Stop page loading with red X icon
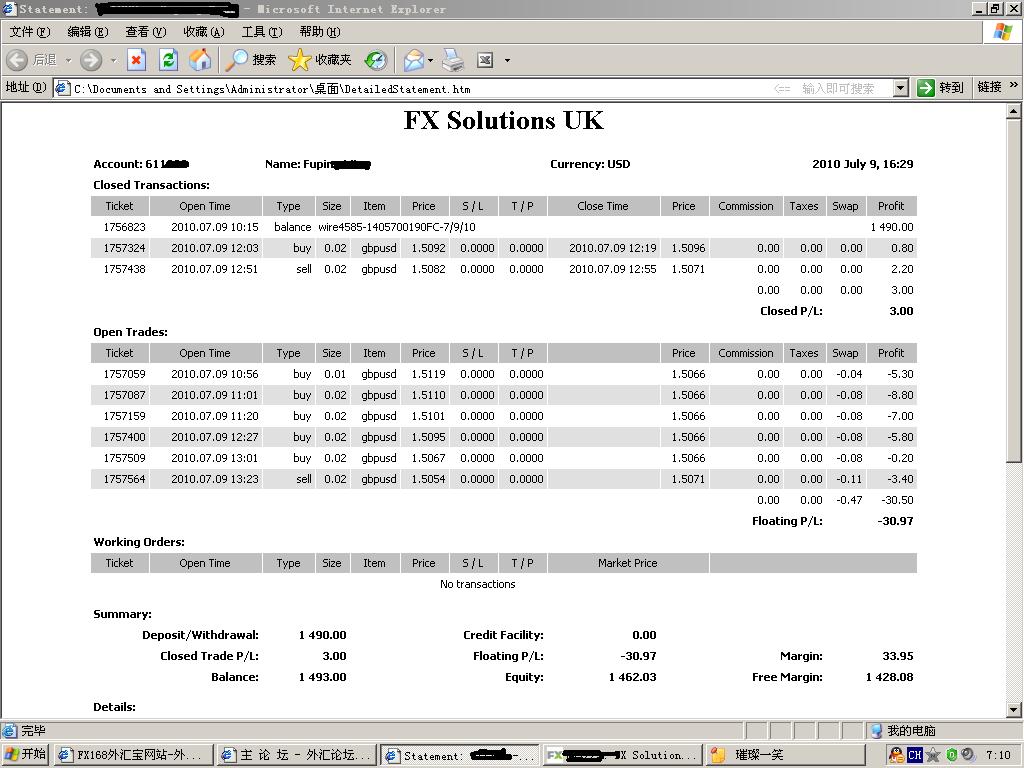The height and width of the screenshot is (768, 1024). (136, 60)
